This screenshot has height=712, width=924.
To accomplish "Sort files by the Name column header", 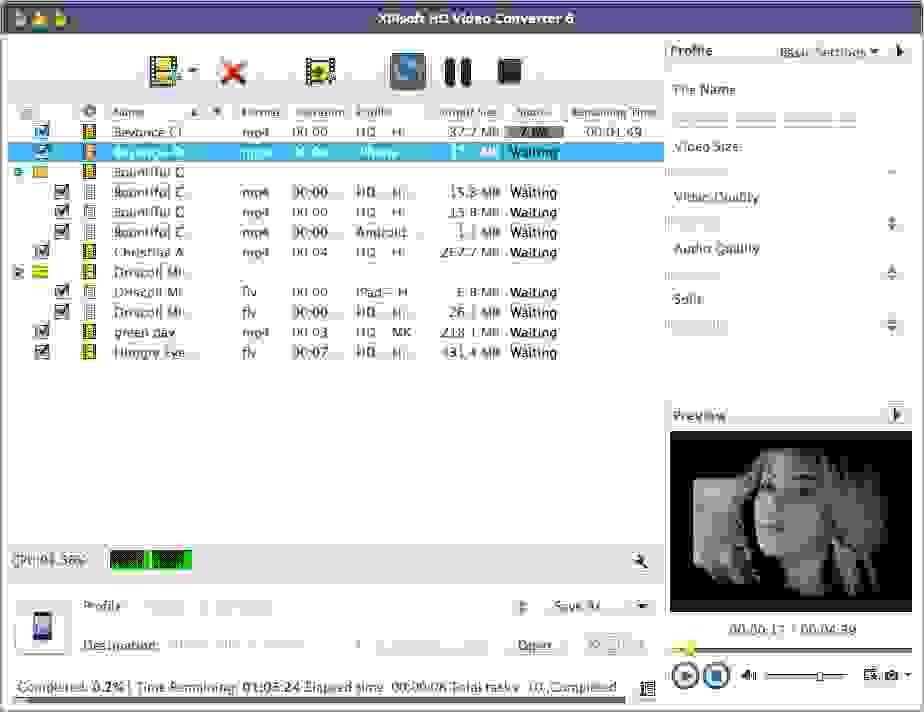I will [130, 112].
